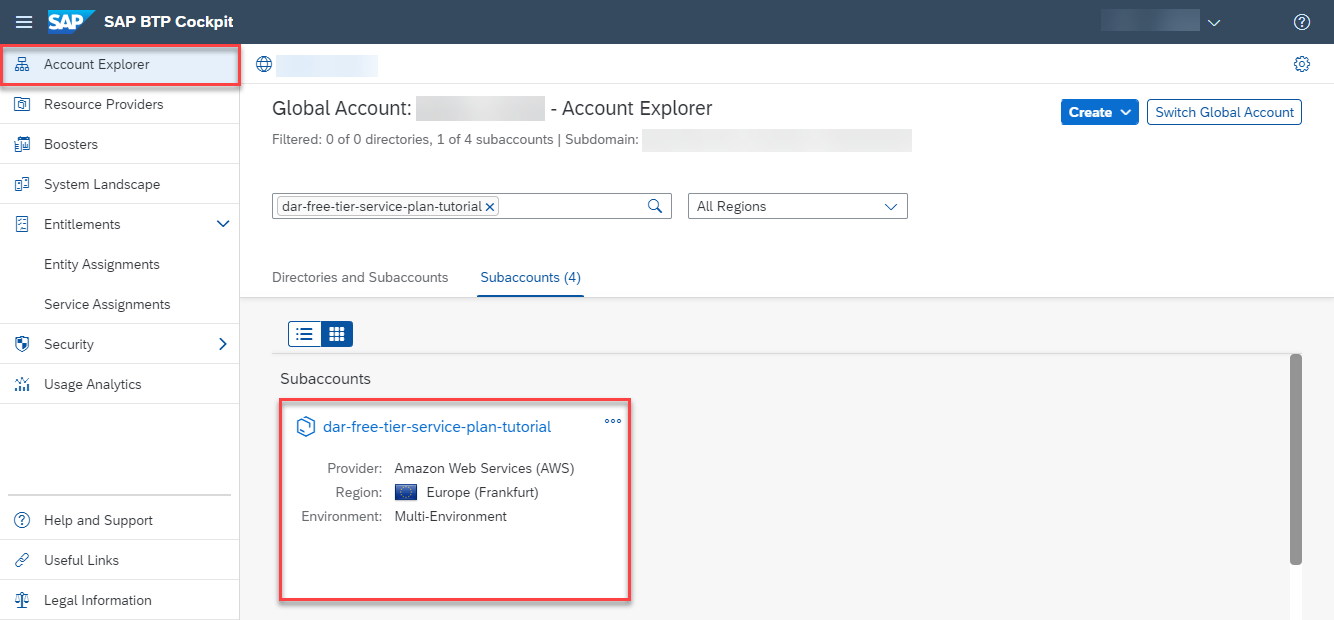The height and width of the screenshot is (620, 1334).
Task: Open Useful Links
Action: 120,560
